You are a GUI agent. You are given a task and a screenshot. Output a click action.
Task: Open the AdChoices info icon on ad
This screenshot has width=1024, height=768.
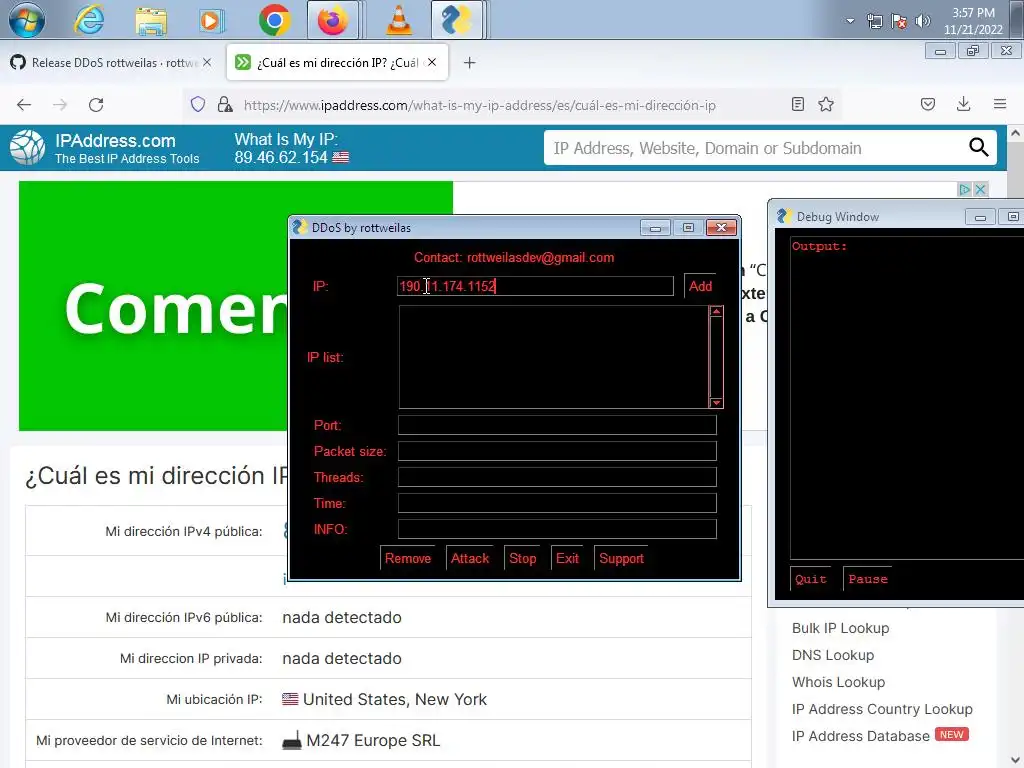965,189
